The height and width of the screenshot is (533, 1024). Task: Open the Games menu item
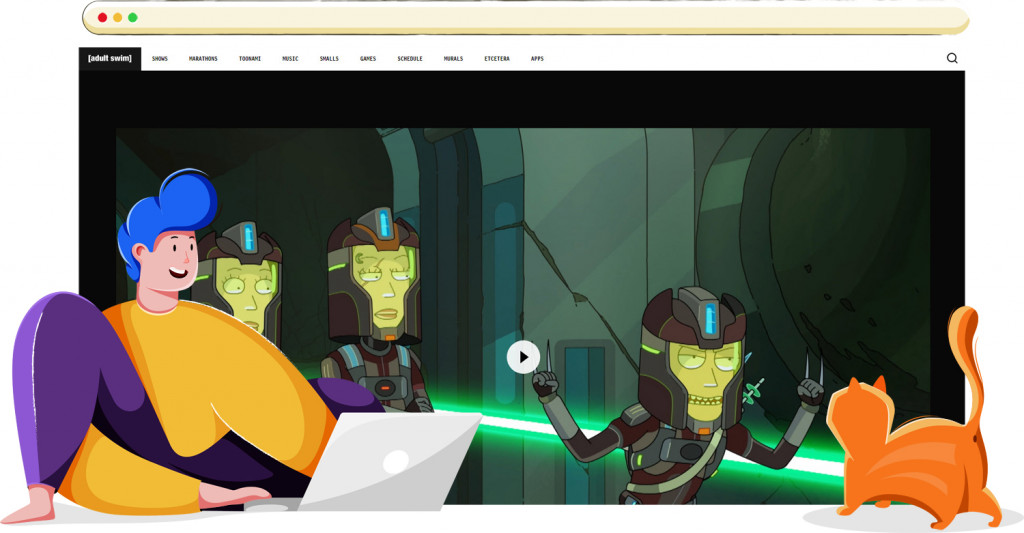click(x=368, y=59)
